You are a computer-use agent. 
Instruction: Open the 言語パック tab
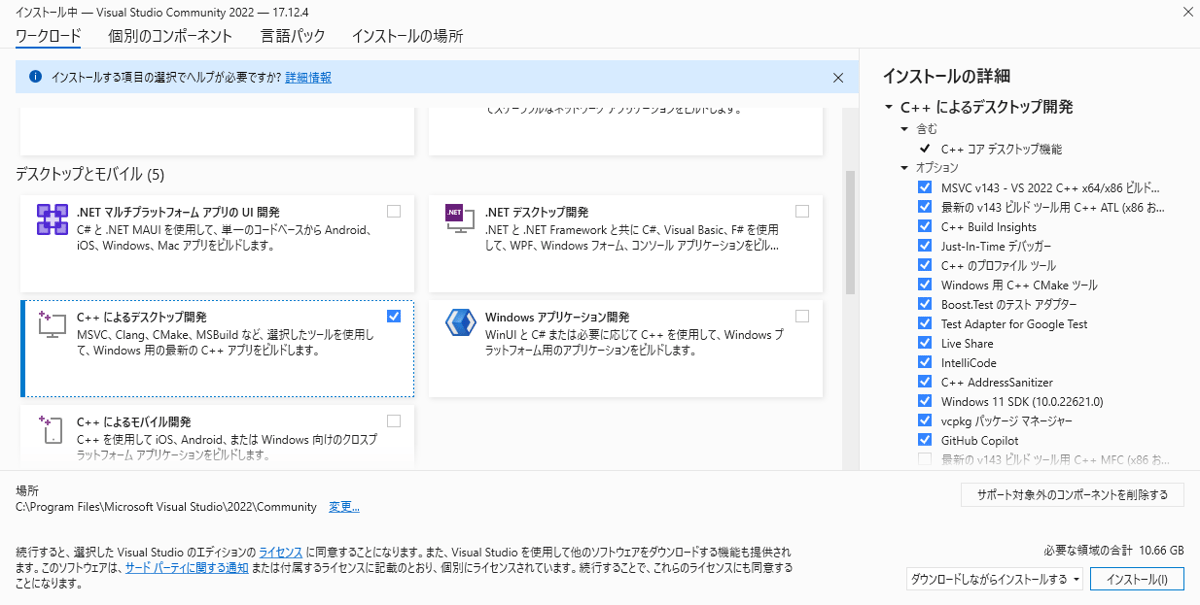pyautogui.click(x=292, y=36)
